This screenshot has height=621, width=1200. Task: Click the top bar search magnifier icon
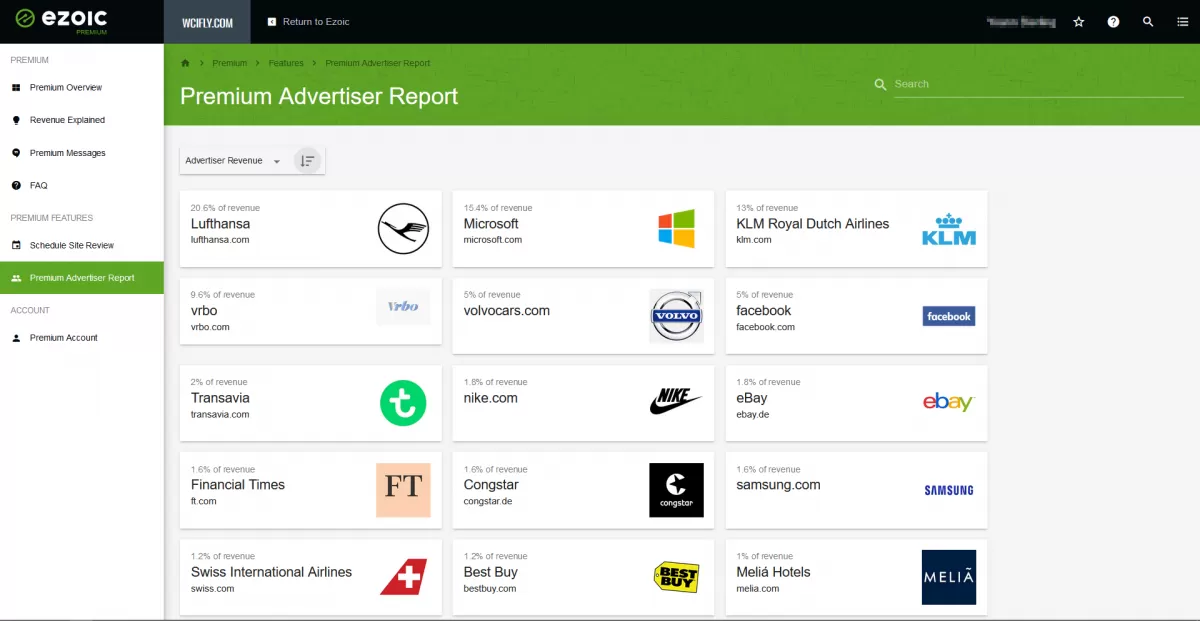(x=1148, y=22)
